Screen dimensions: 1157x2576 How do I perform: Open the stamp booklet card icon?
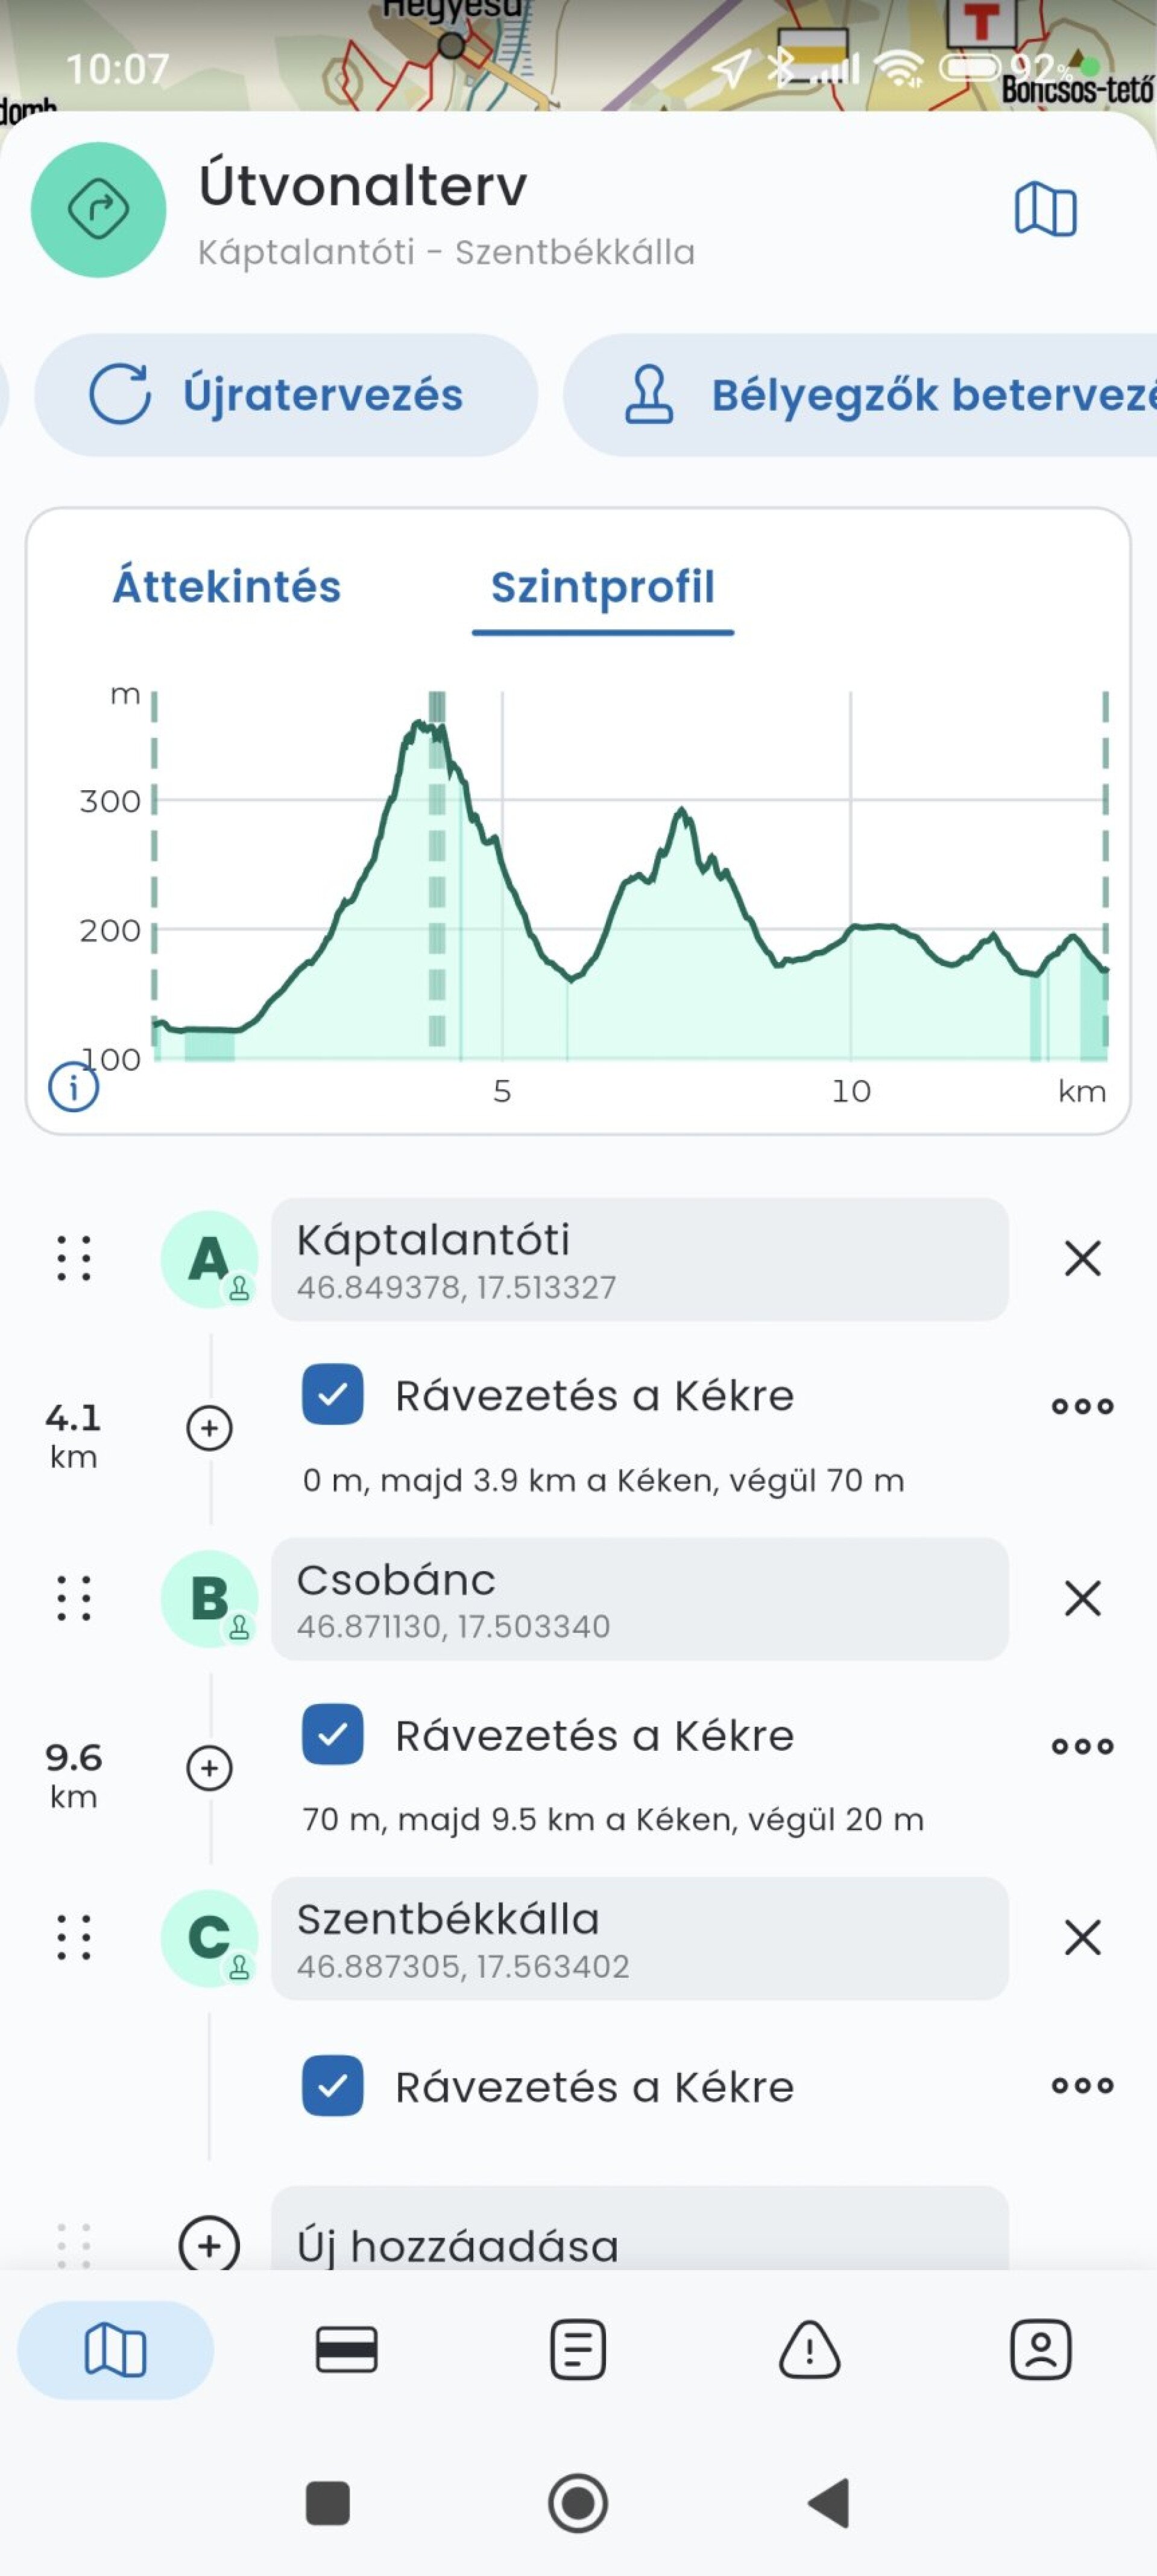point(346,2349)
